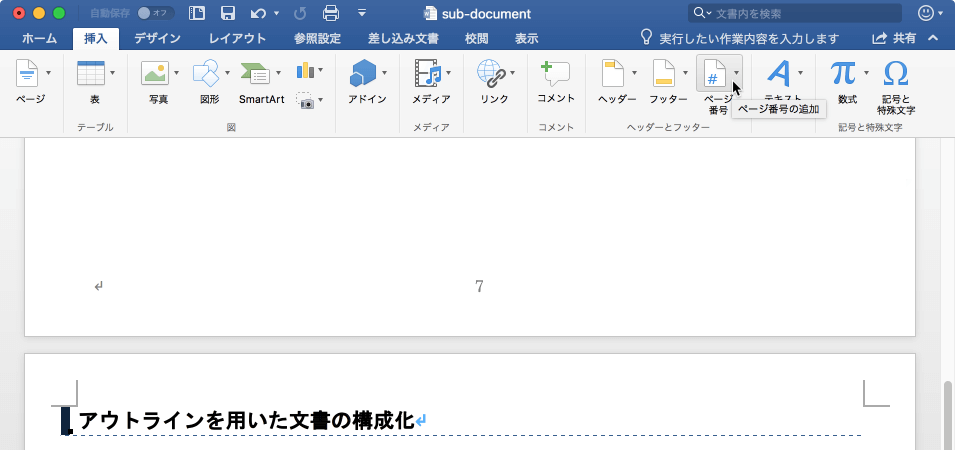Screen dimensions: 955x450
Task: Collapse the ribbon with the chevron
Action: [933, 38]
